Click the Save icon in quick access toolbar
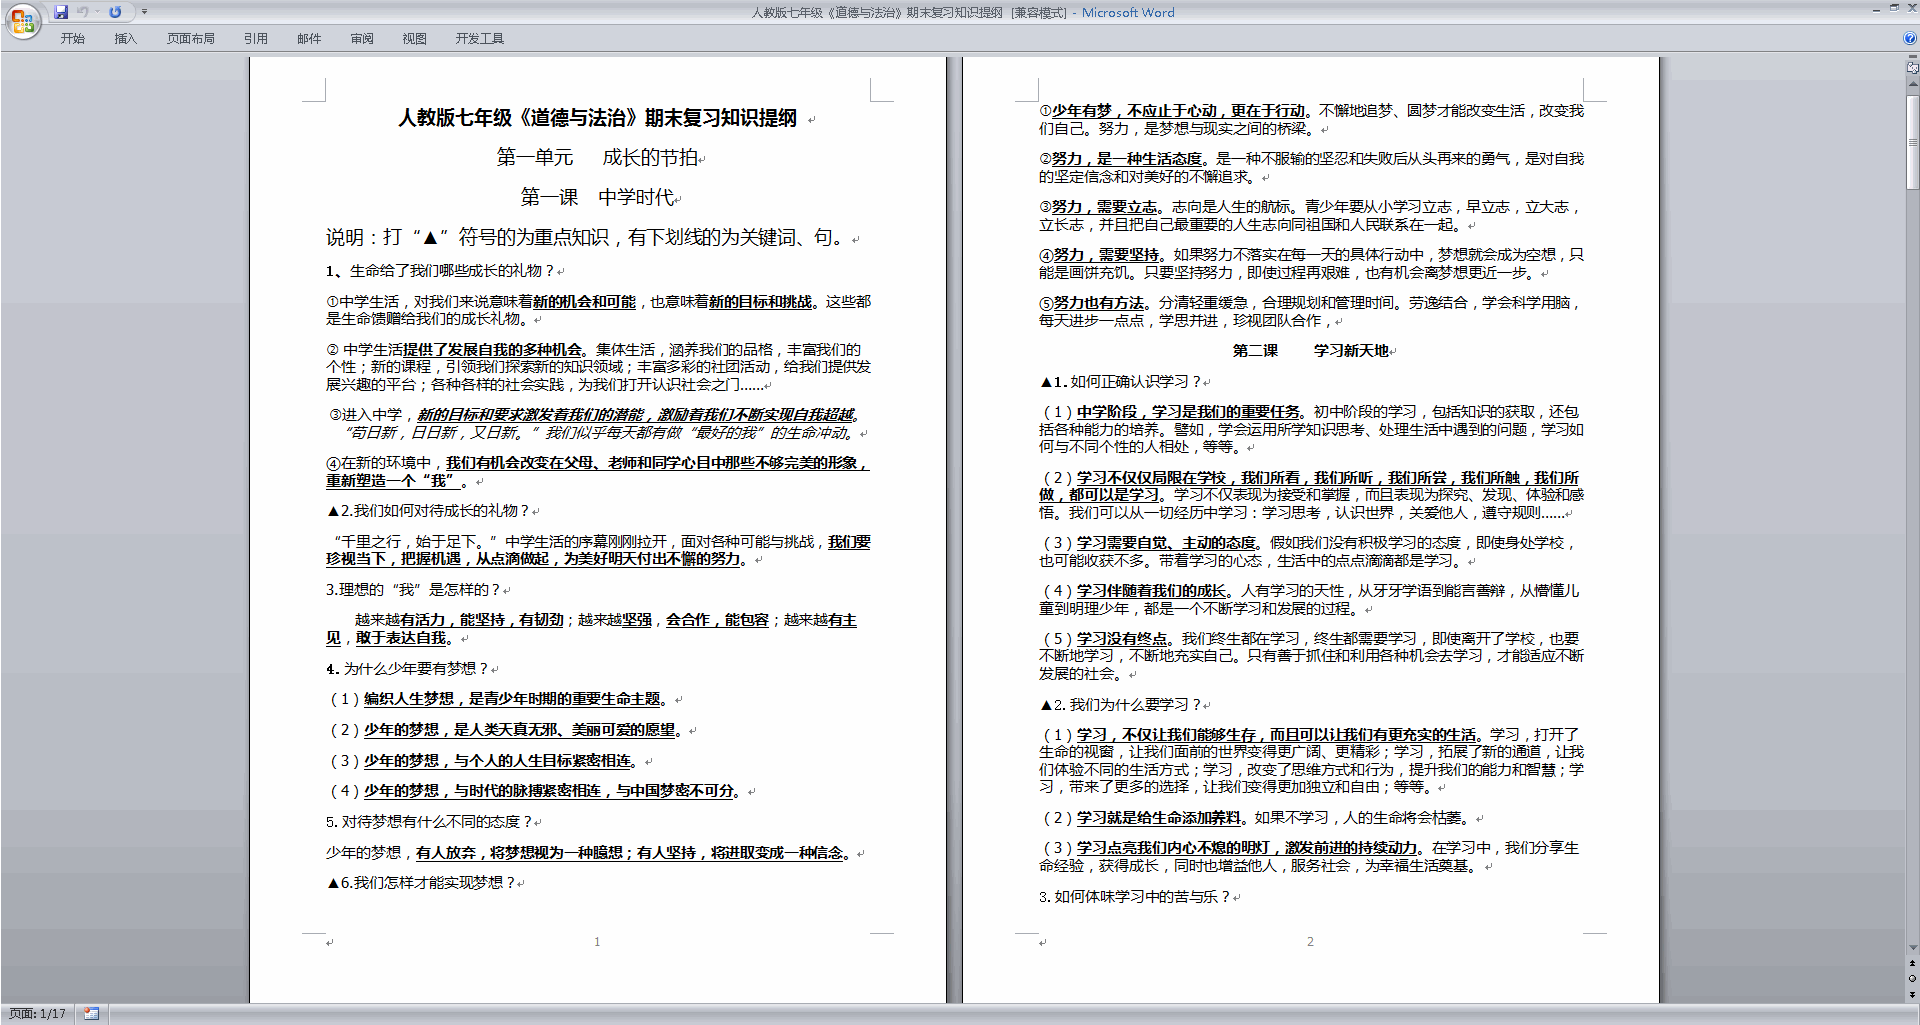This screenshot has width=1920, height=1025. (x=61, y=12)
